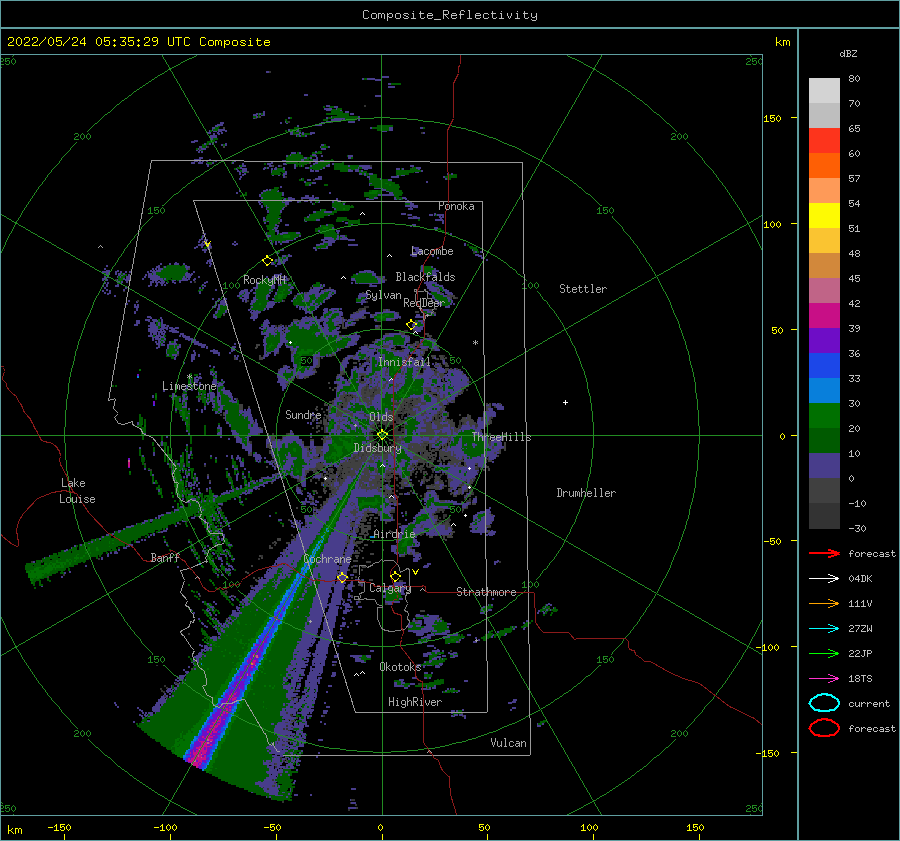
Task: Click the yellow 51 dBZ color swatch
Action: [x=824, y=215]
